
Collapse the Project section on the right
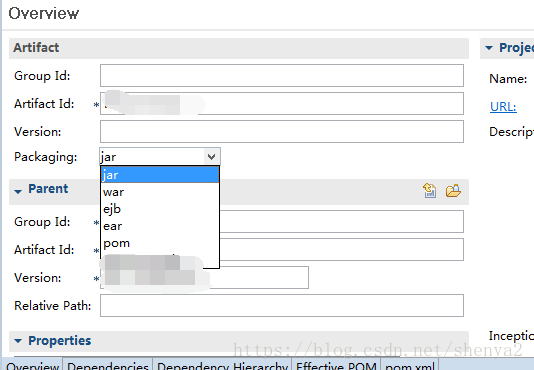(x=489, y=48)
